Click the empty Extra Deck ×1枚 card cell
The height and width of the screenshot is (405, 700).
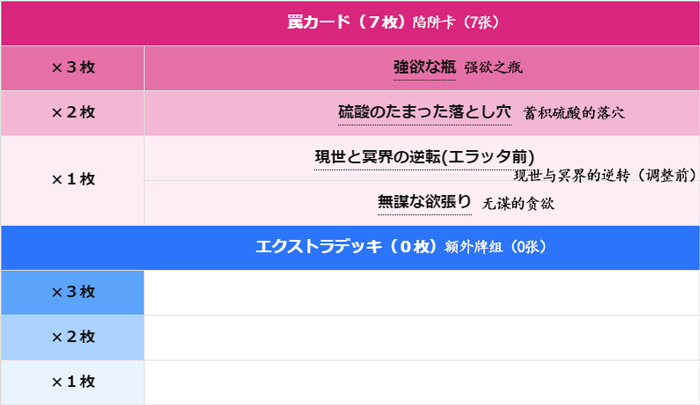pyautogui.click(x=421, y=382)
